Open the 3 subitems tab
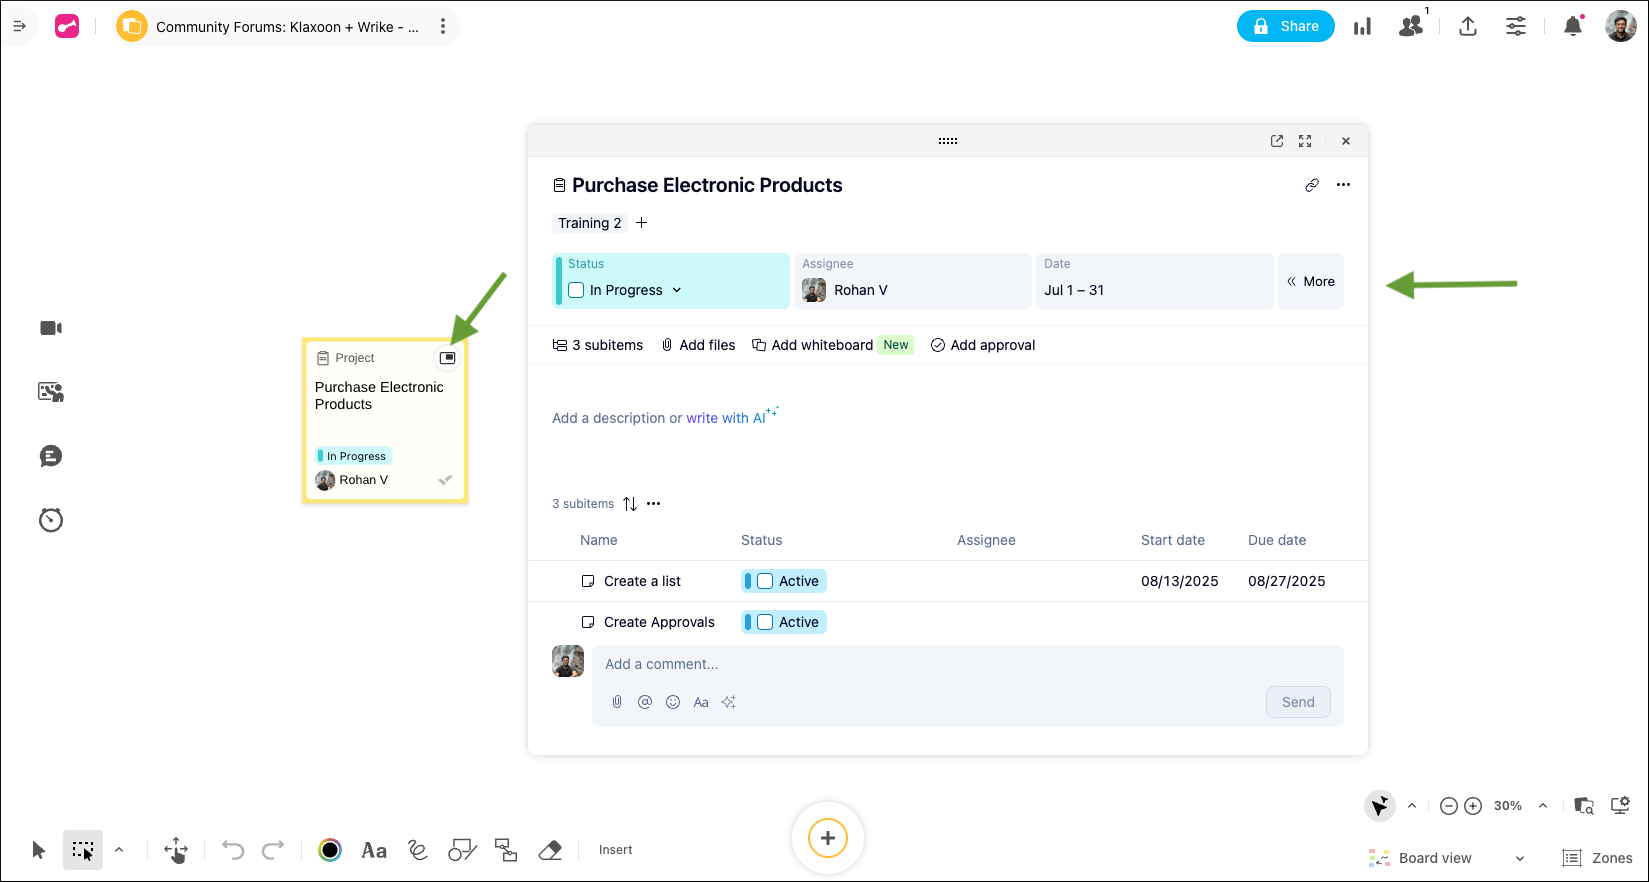Viewport: 1649px width, 882px height. tap(598, 345)
